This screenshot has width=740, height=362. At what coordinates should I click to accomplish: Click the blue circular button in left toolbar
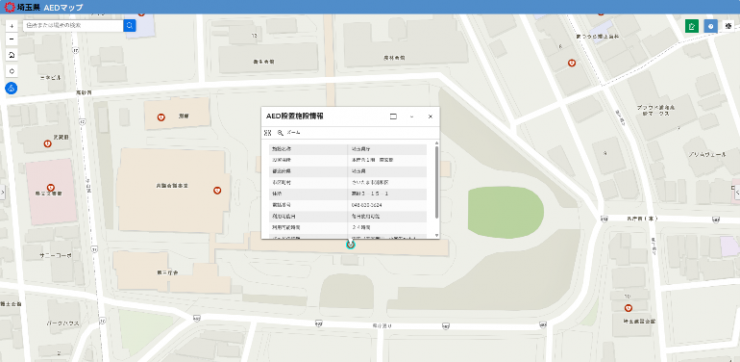tap(11, 87)
